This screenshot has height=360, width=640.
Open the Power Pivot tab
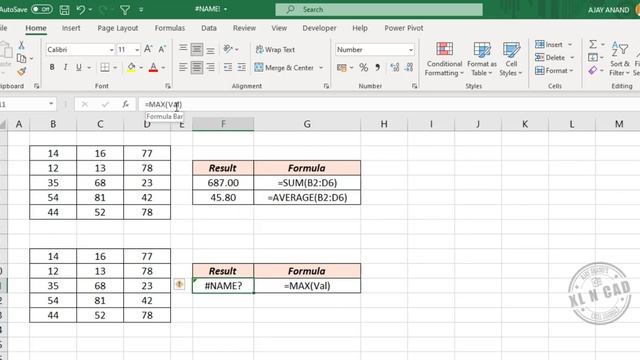pos(404,28)
